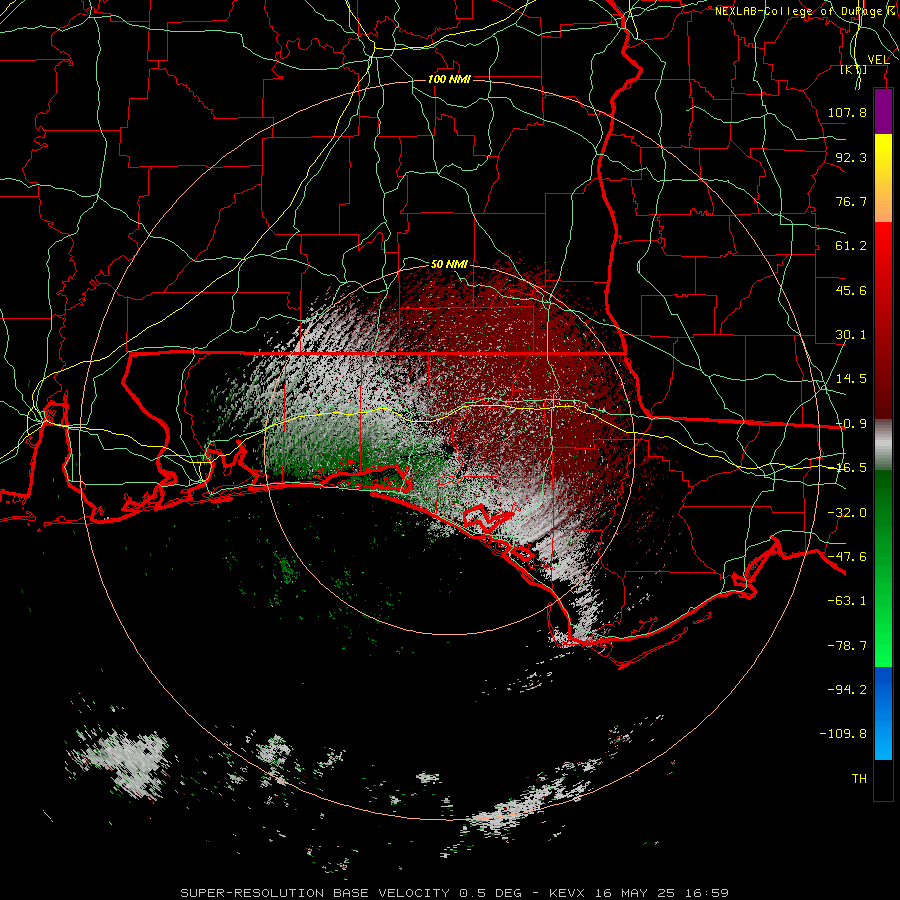Select the 61.2 velocity scale value
Viewport: 900px width, 900px height.
click(x=851, y=246)
